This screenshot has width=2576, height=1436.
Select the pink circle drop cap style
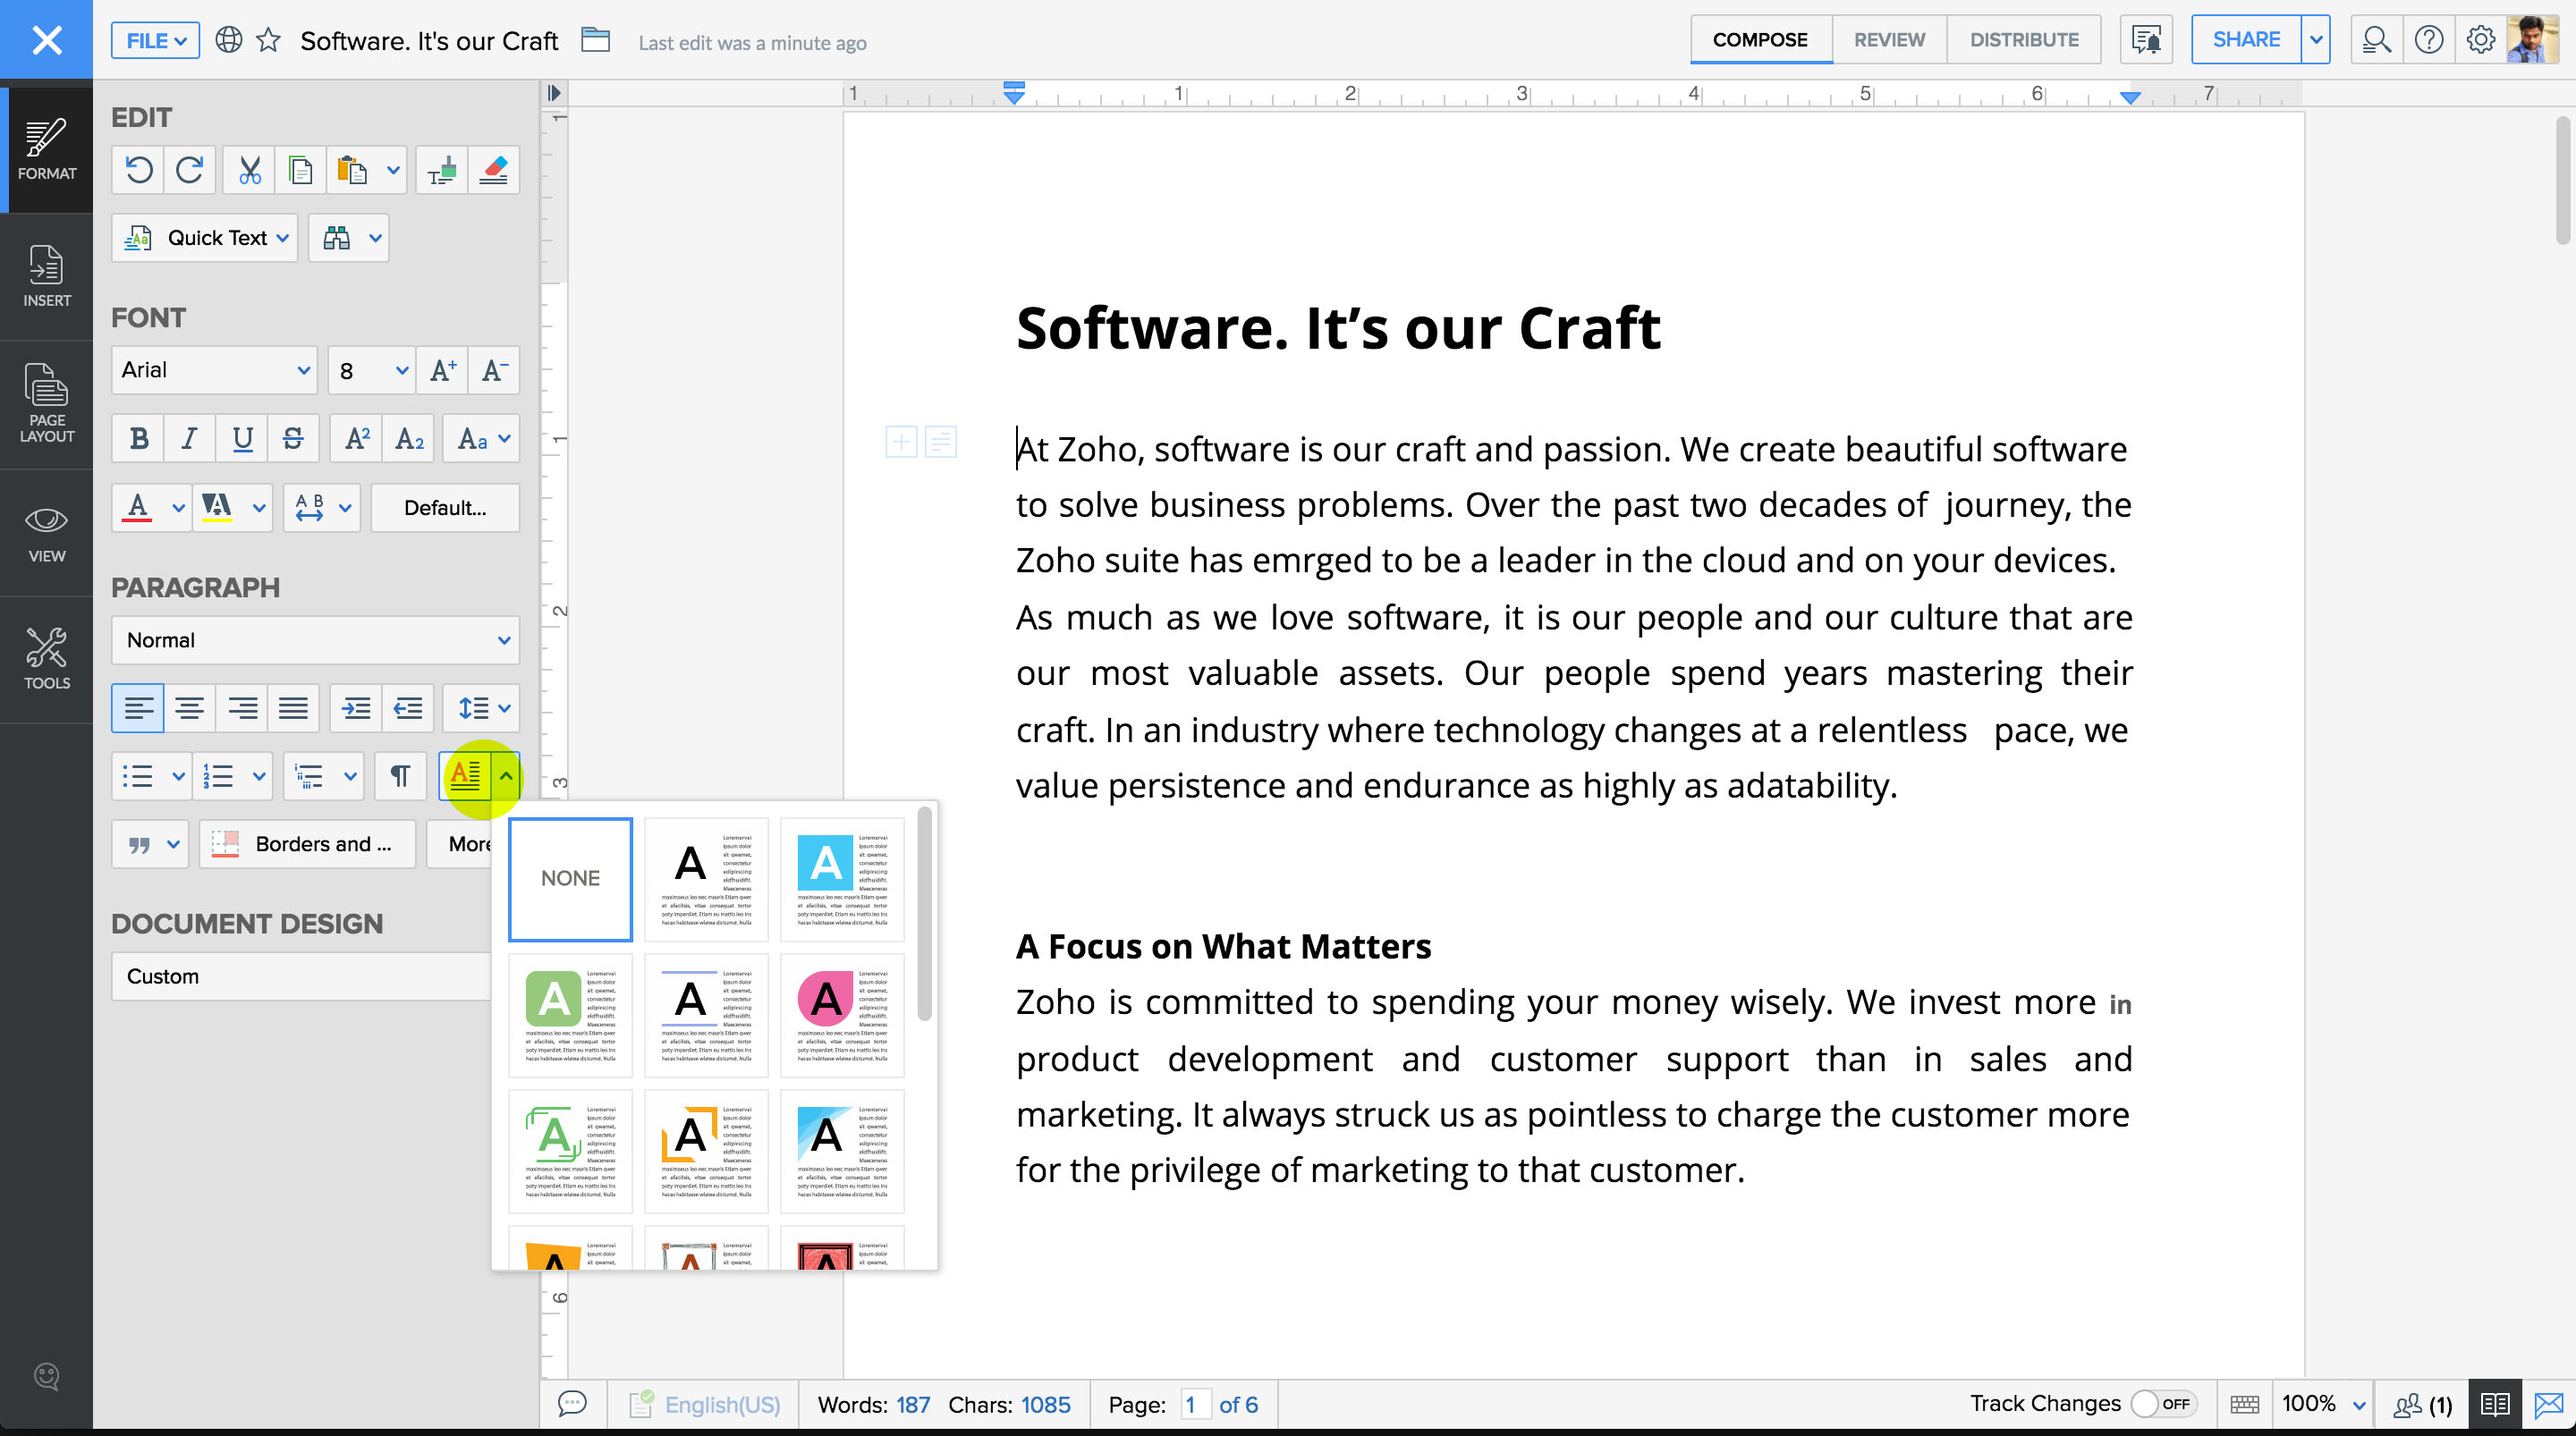(x=842, y=1015)
